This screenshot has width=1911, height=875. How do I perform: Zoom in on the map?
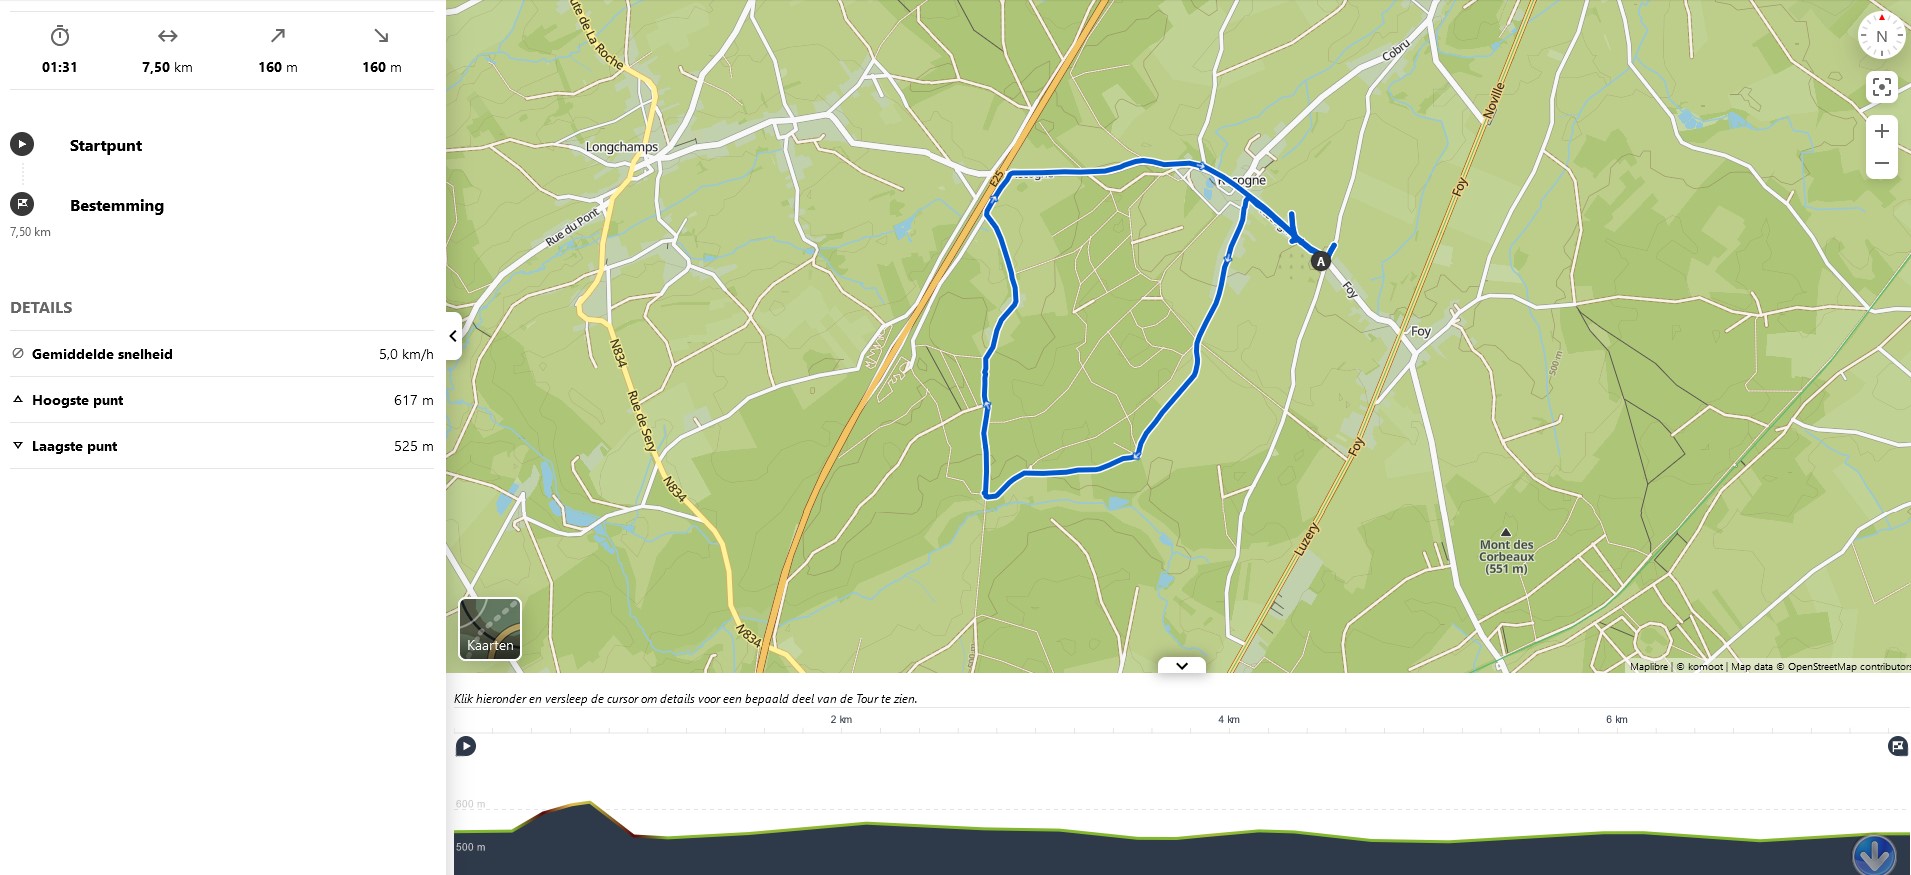click(1881, 131)
